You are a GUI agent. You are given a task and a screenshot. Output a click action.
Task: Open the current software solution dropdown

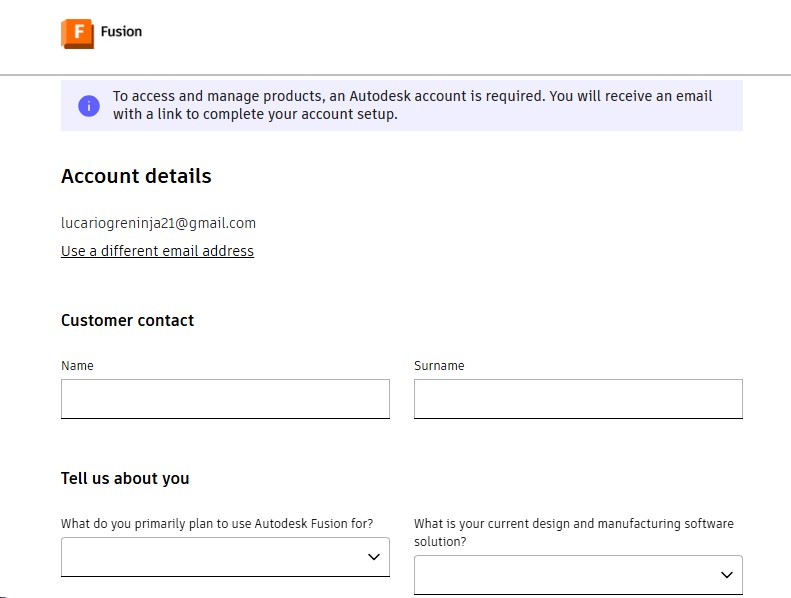(x=565, y=575)
